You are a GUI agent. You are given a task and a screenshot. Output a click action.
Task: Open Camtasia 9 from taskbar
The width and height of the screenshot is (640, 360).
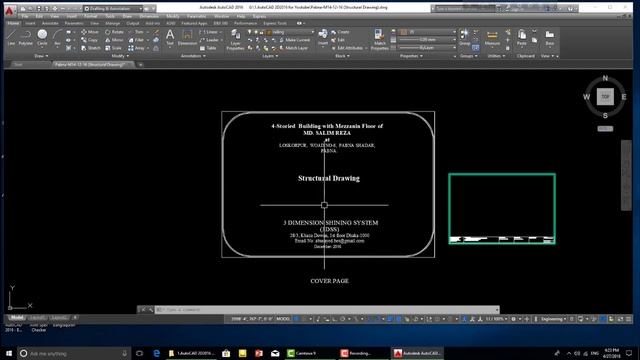305,353
